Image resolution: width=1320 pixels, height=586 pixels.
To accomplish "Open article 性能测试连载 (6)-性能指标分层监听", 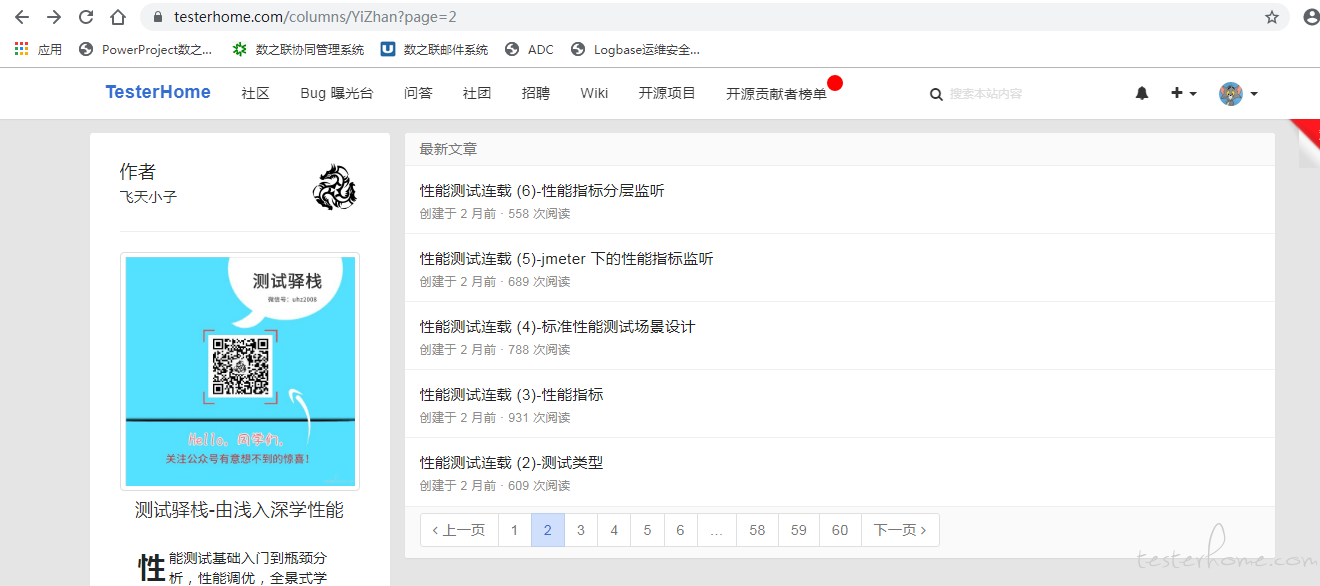I will pyautogui.click(x=542, y=191).
